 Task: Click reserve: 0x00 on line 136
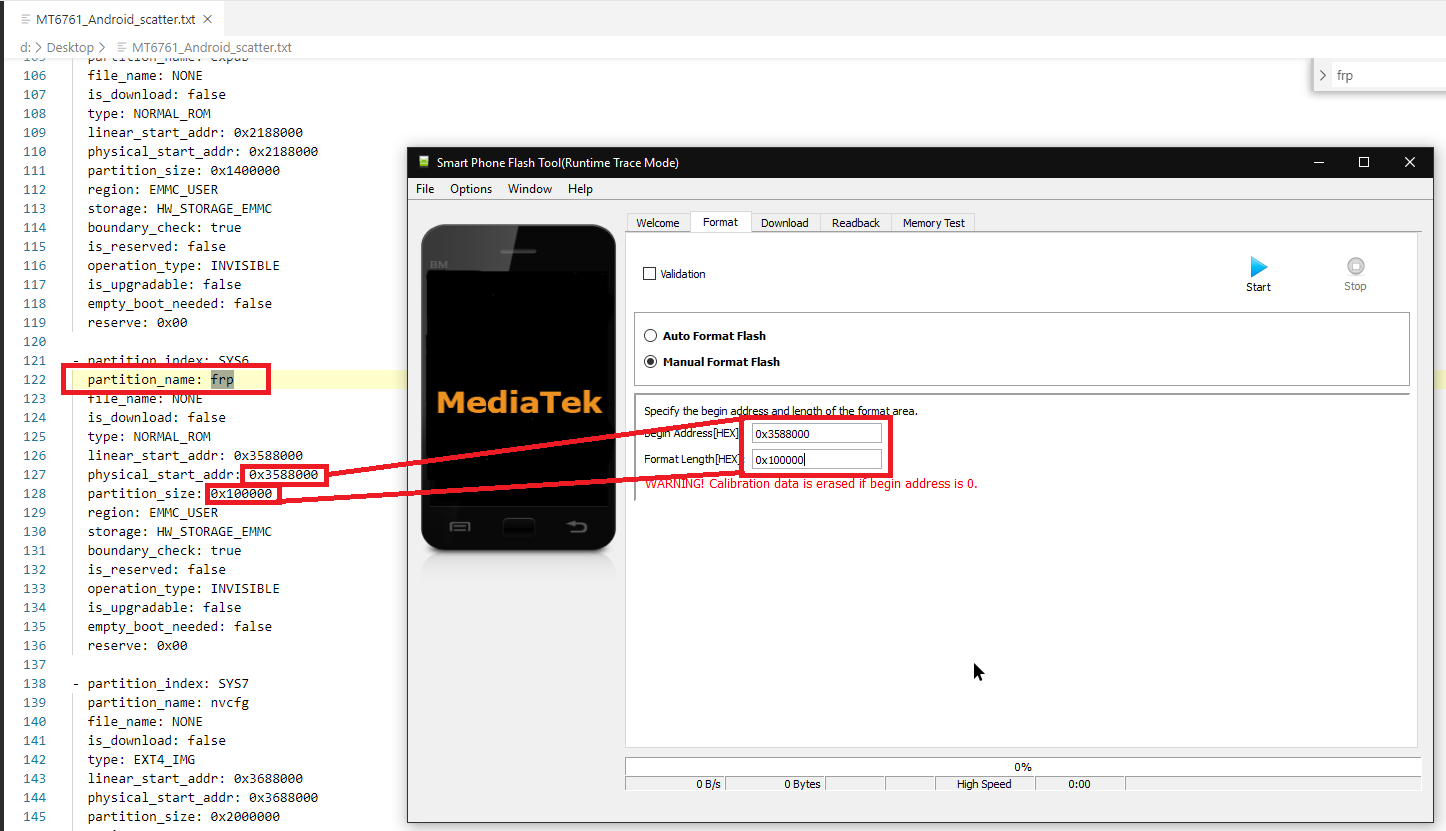coord(137,646)
